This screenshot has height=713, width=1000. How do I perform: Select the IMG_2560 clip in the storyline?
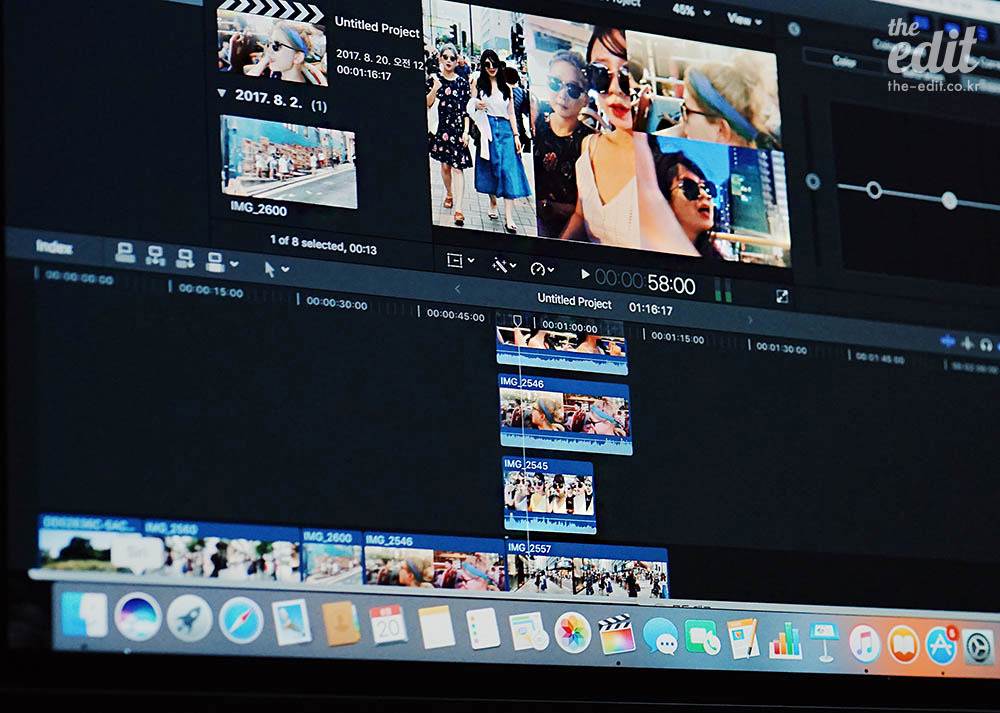pyautogui.click(x=221, y=552)
